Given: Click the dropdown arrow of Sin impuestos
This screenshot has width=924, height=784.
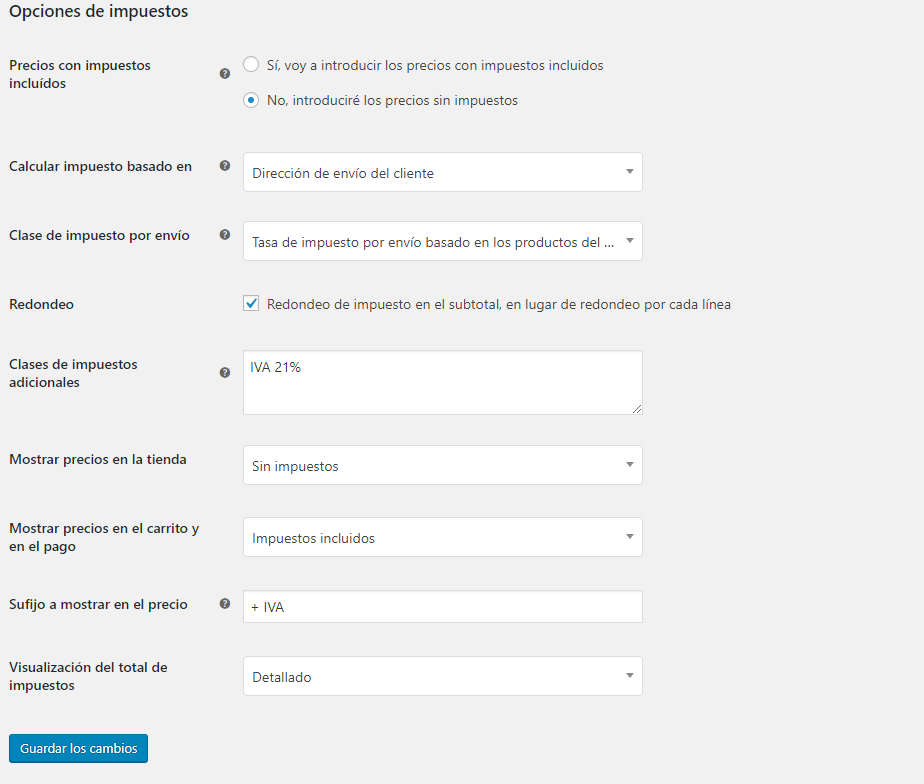Looking at the screenshot, I should [630, 465].
